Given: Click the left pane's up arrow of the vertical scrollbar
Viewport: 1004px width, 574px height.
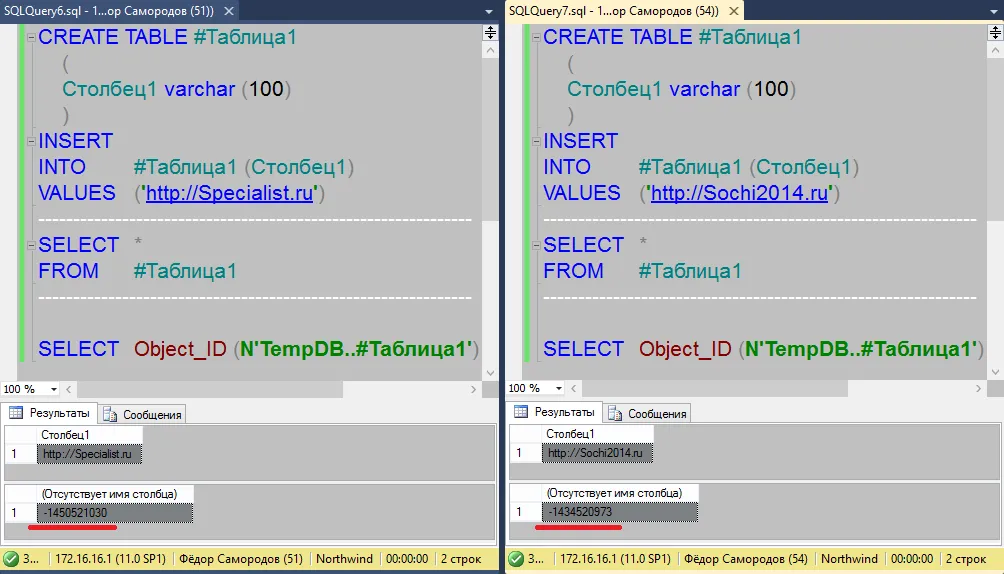Looking at the screenshot, I should click(490, 50).
